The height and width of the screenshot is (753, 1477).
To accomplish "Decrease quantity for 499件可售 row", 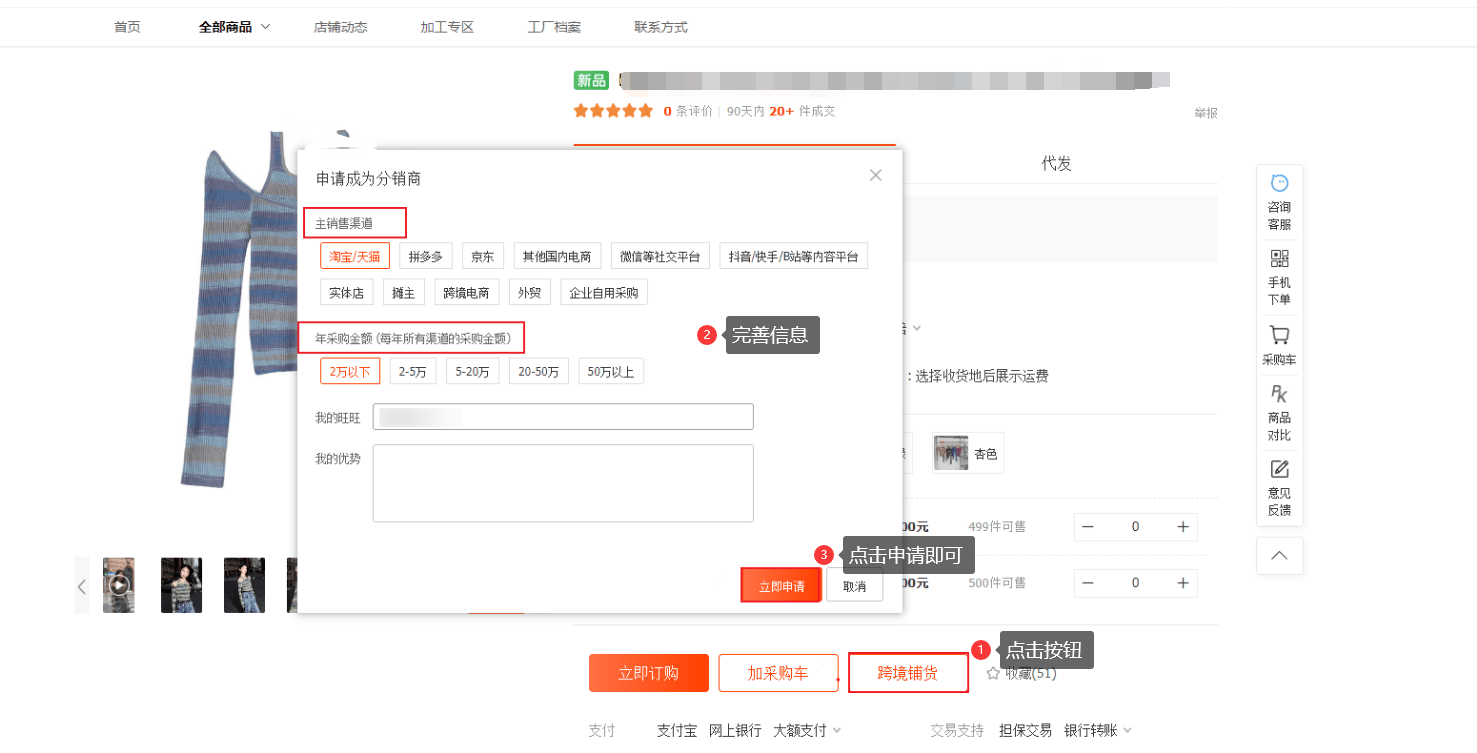I will coord(1088,527).
